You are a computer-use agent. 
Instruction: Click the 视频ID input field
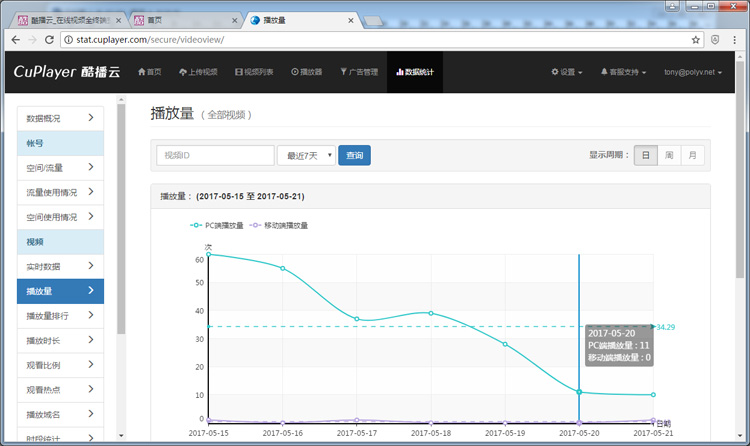215,156
